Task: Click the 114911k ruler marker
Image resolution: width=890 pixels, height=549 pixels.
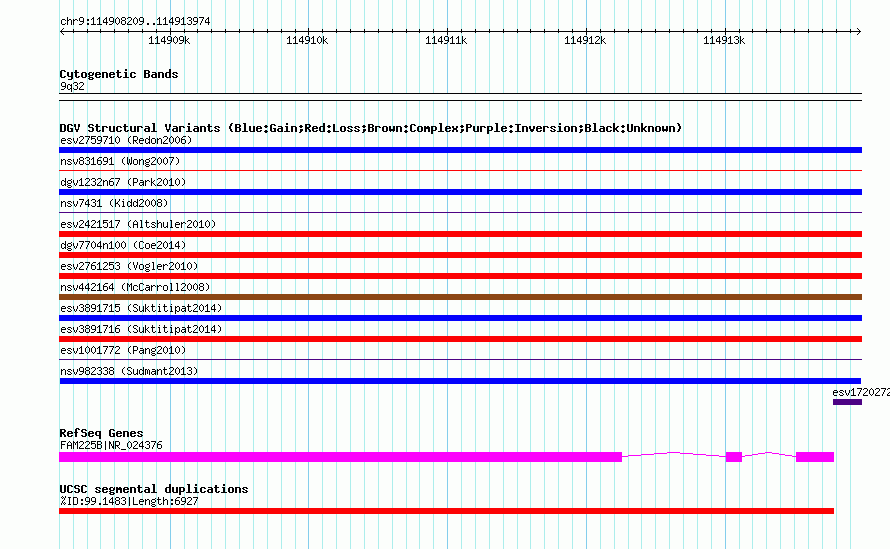Action: tap(446, 40)
